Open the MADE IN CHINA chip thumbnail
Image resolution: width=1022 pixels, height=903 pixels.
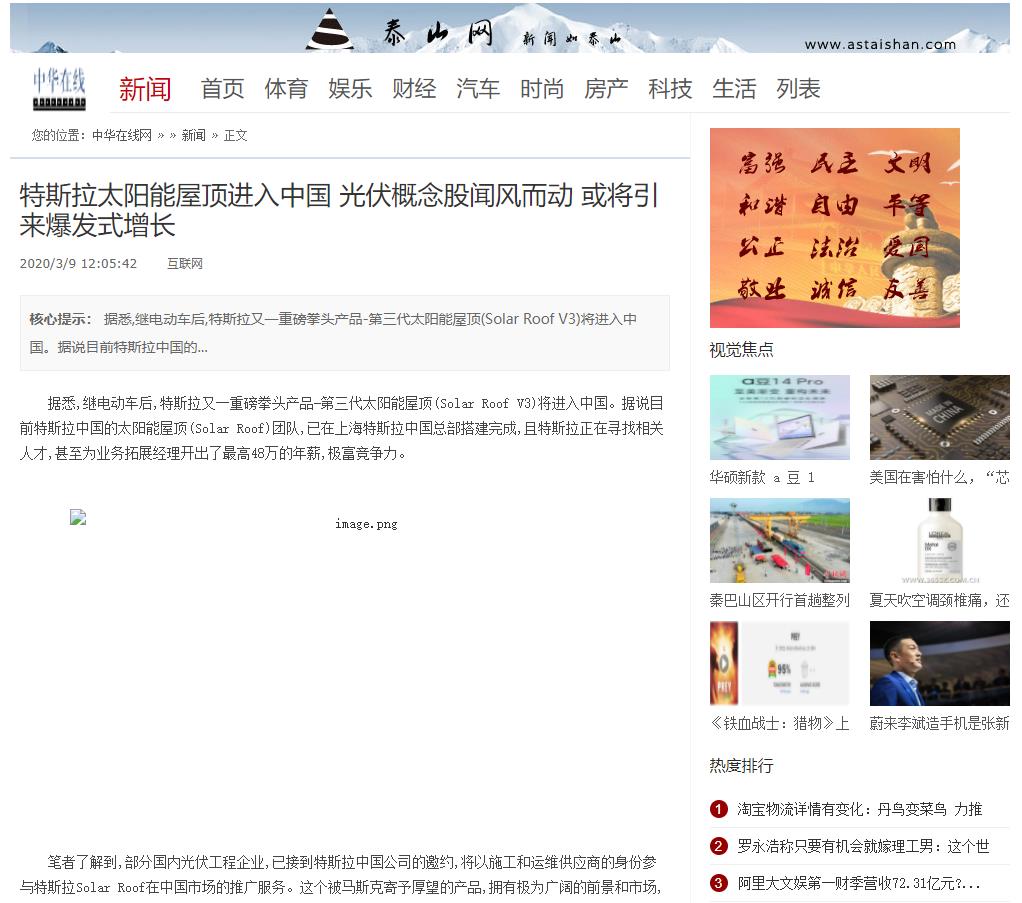click(939, 417)
